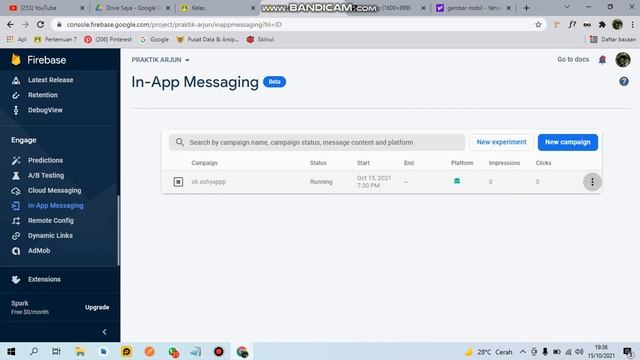
Task: Open File Explorer from the taskbar
Action: point(80,351)
